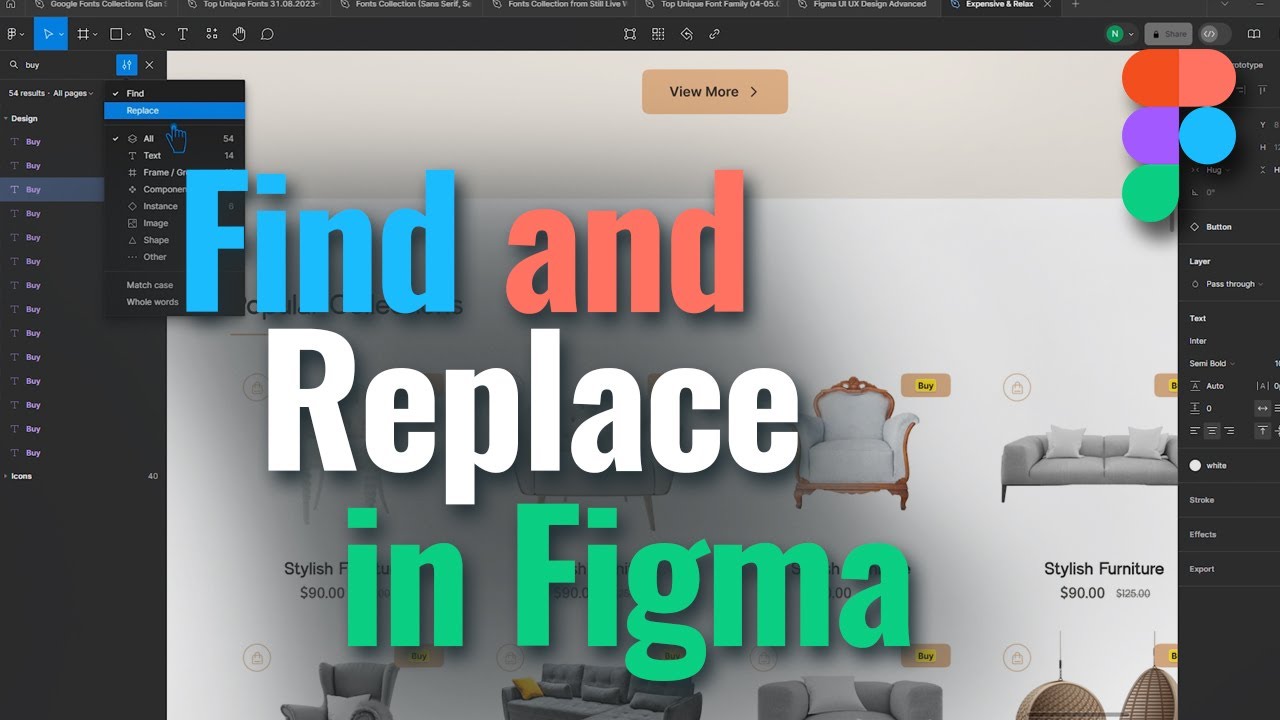Open the Effects section

pyautogui.click(x=1203, y=535)
